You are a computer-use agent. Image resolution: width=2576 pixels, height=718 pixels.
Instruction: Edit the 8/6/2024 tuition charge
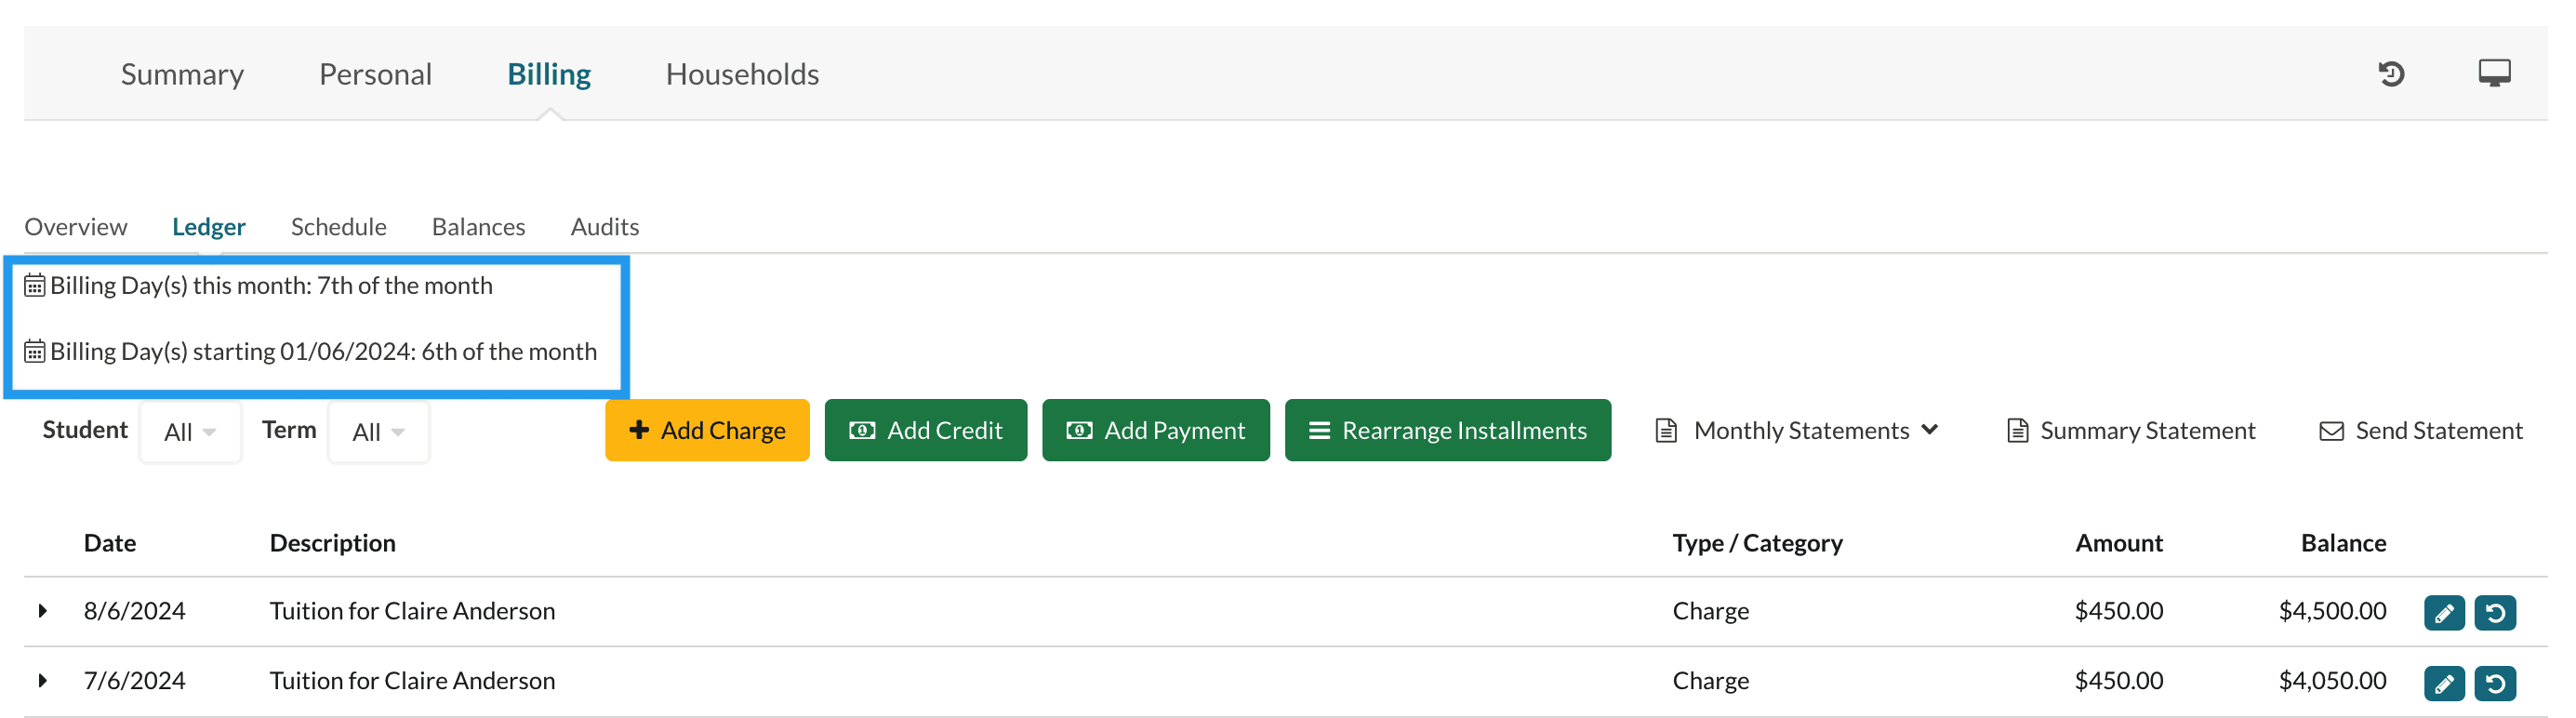click(2443, 612)
